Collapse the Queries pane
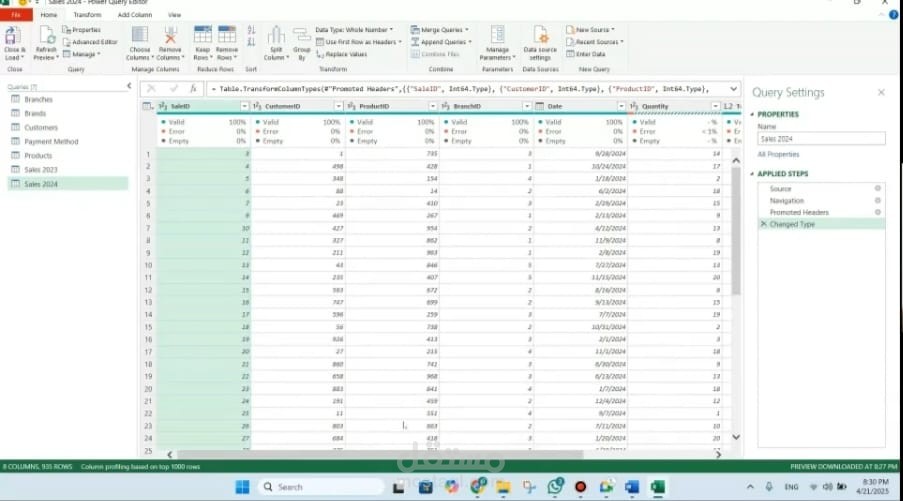This screenshot has width=903, height=501. click(x=129, y=86)
